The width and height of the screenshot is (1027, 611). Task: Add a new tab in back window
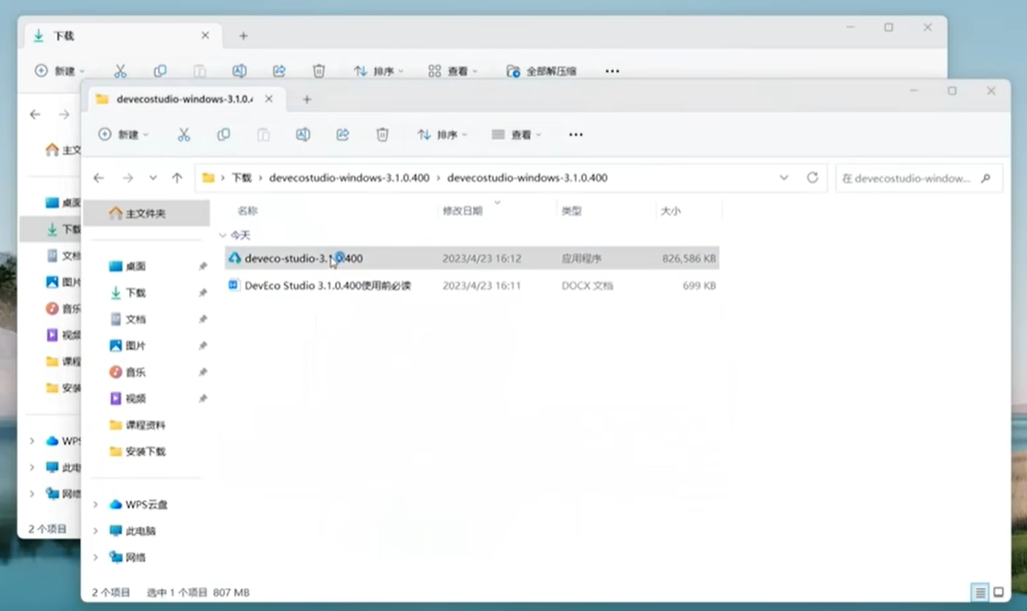[243, 36]
